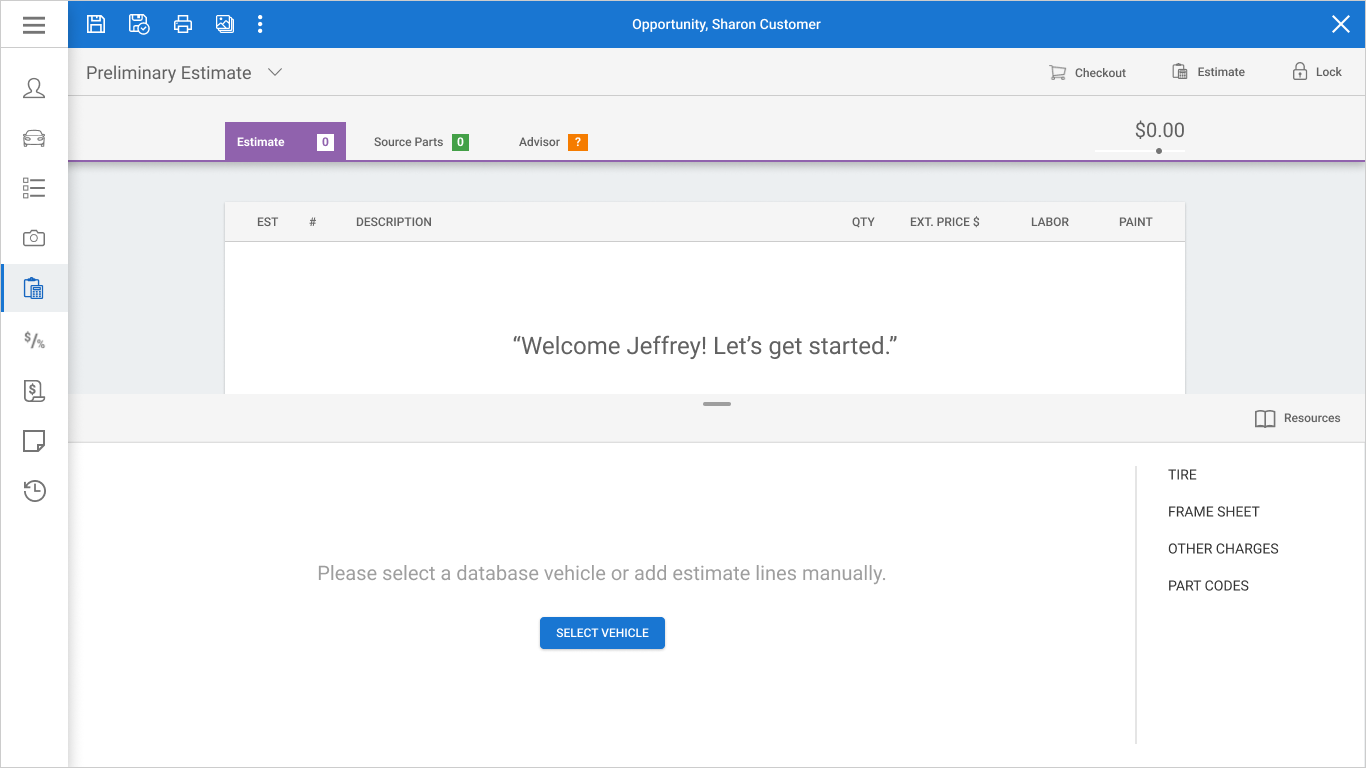The image size is (1366, 768).
Task: Select FRAME SHEET in the side list
Action: [1214, 512]
